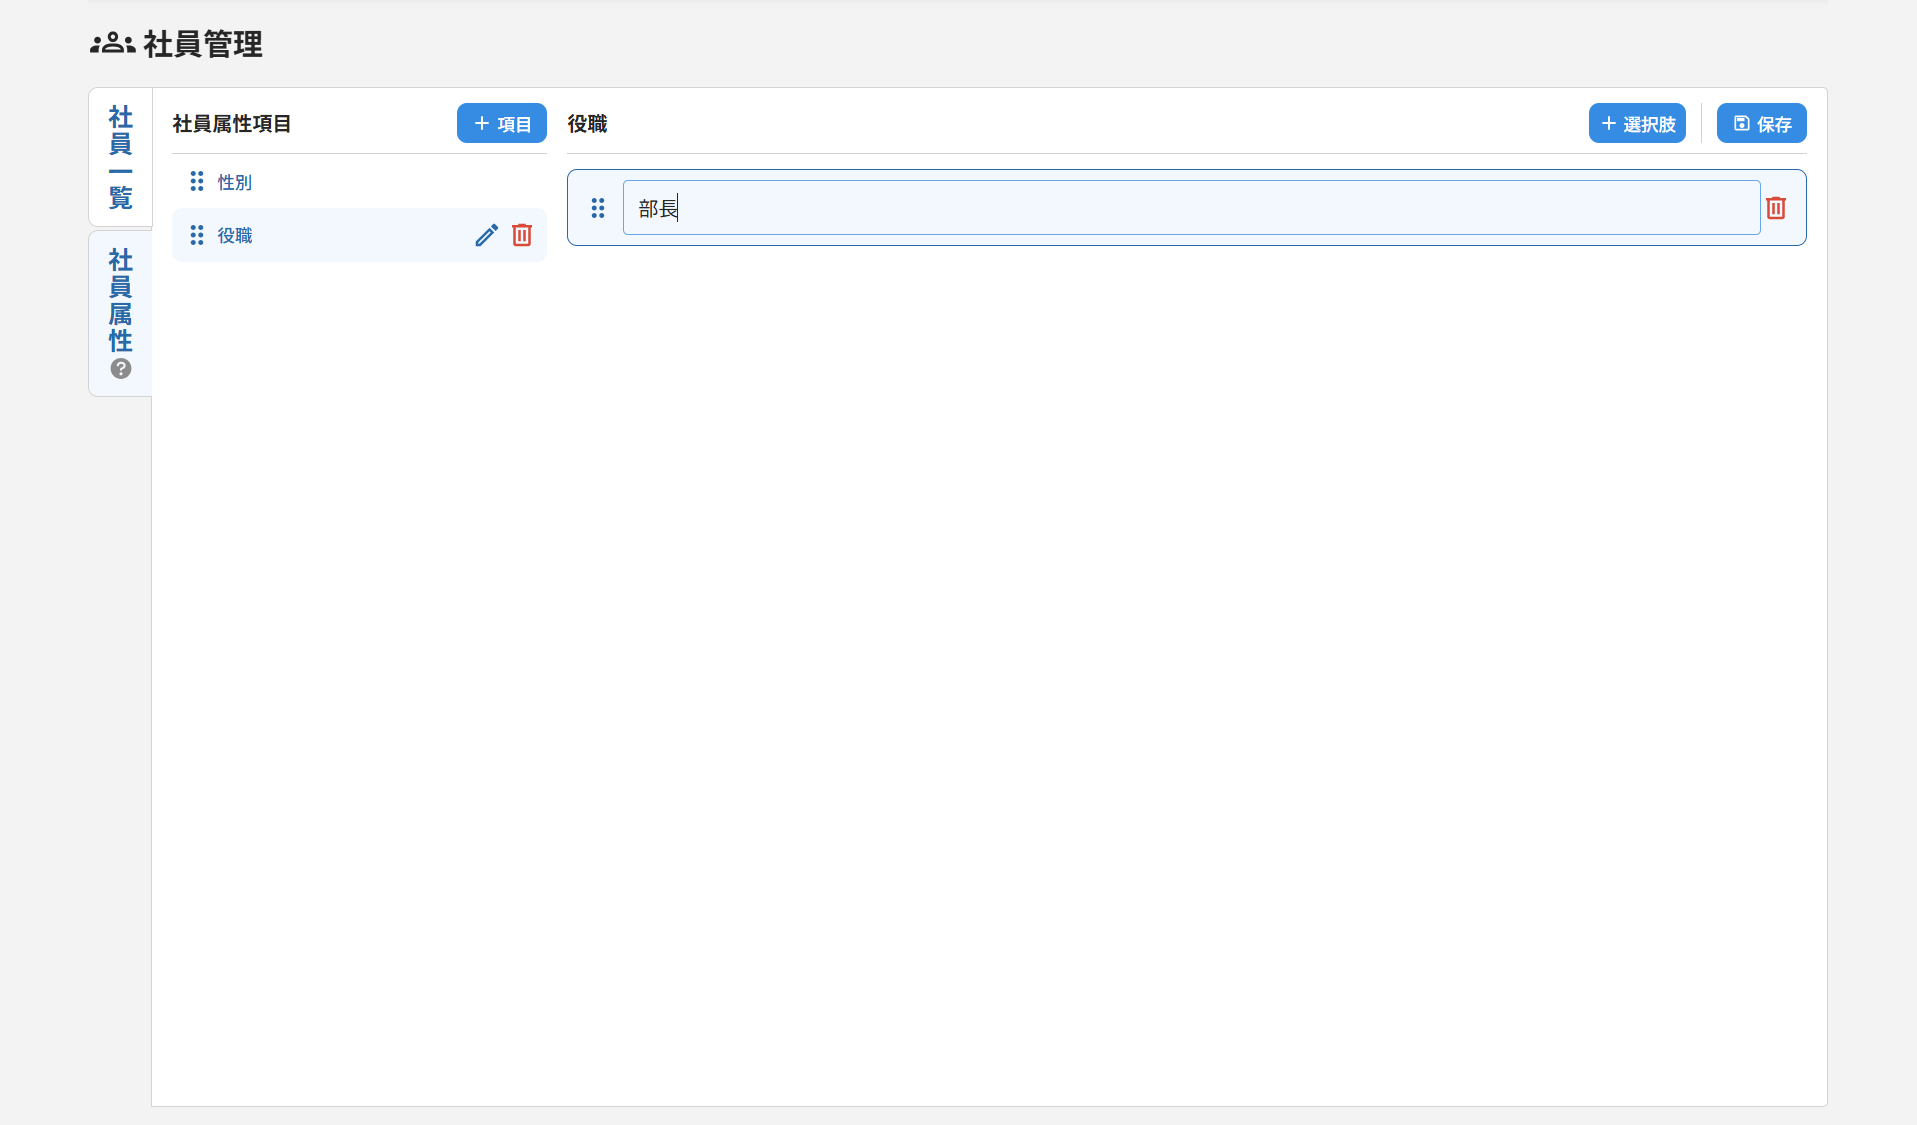1917x1125 pixels.
Task: Select the 役職 attribute item
Action: click(x=234, y=234)
